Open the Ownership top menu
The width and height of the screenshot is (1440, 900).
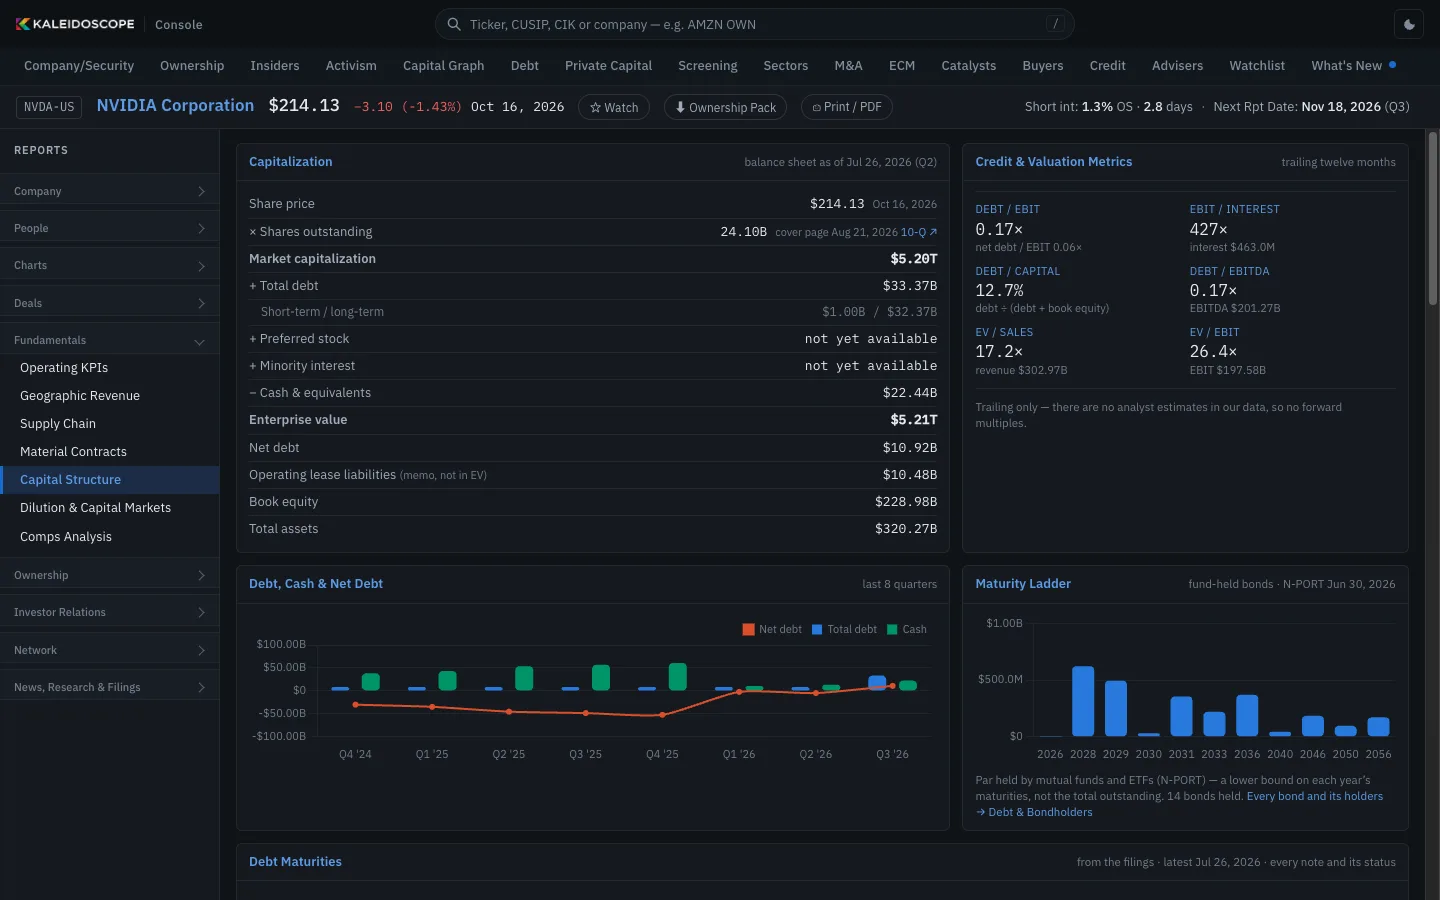(x=192, y=66)
